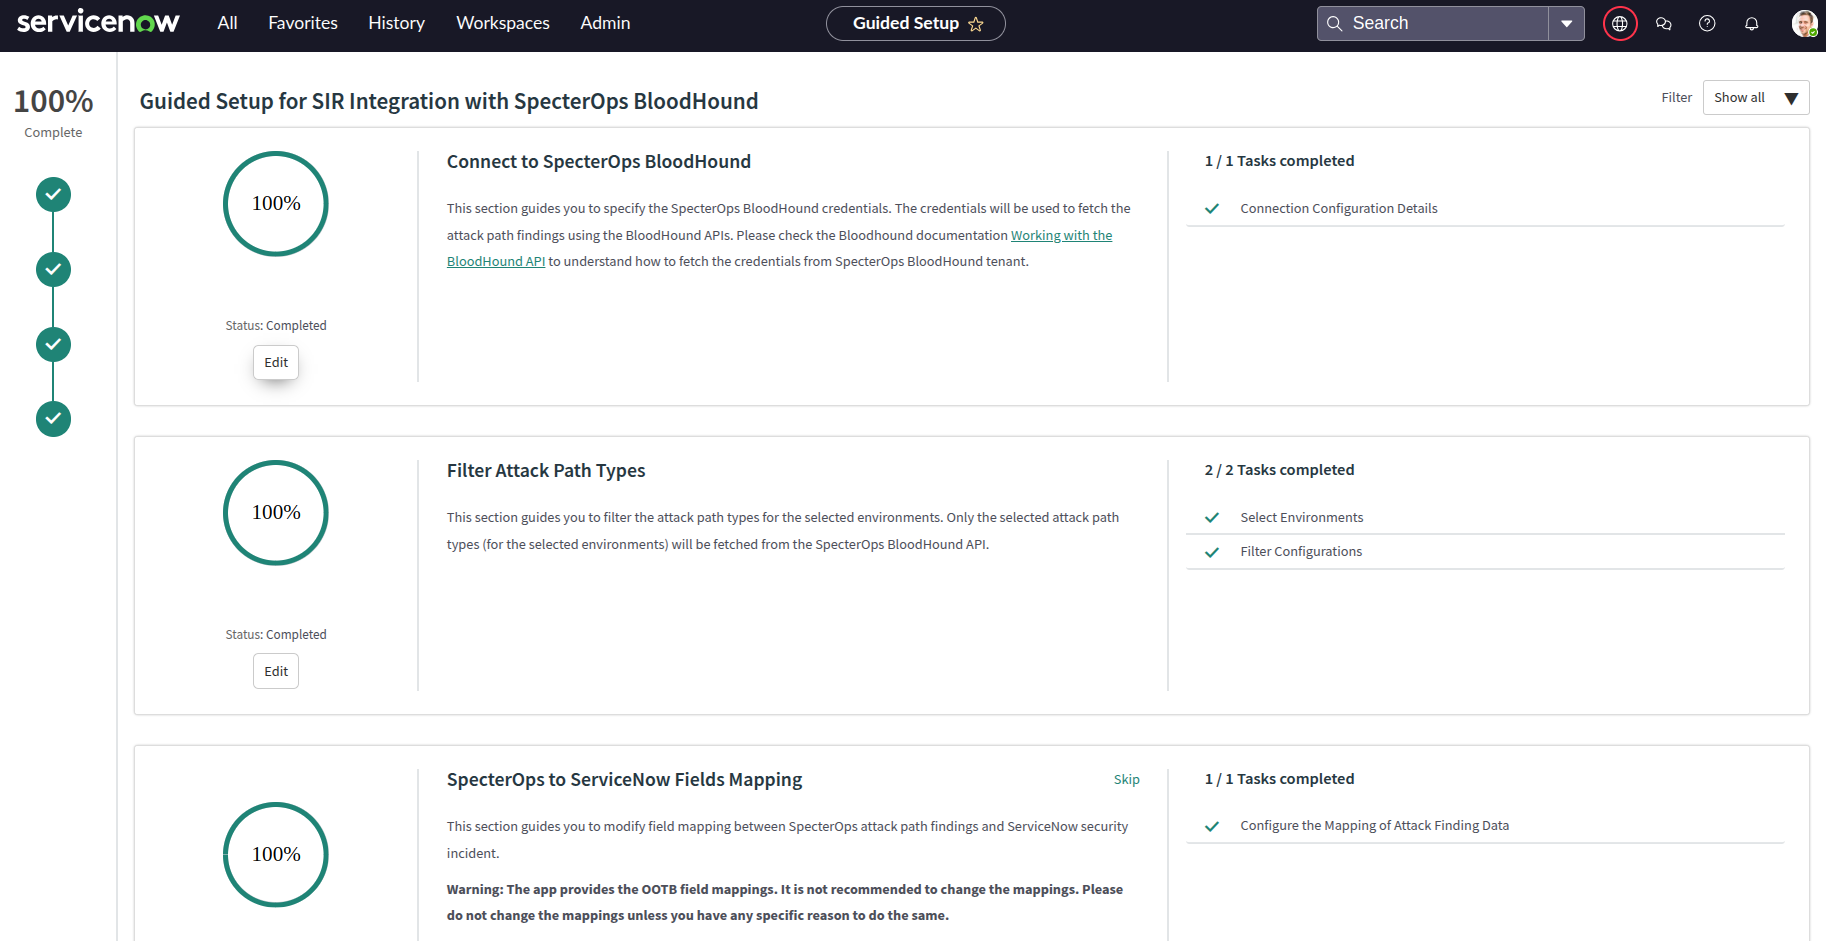Click the ServiceNow logo

[x=98, y=22]
